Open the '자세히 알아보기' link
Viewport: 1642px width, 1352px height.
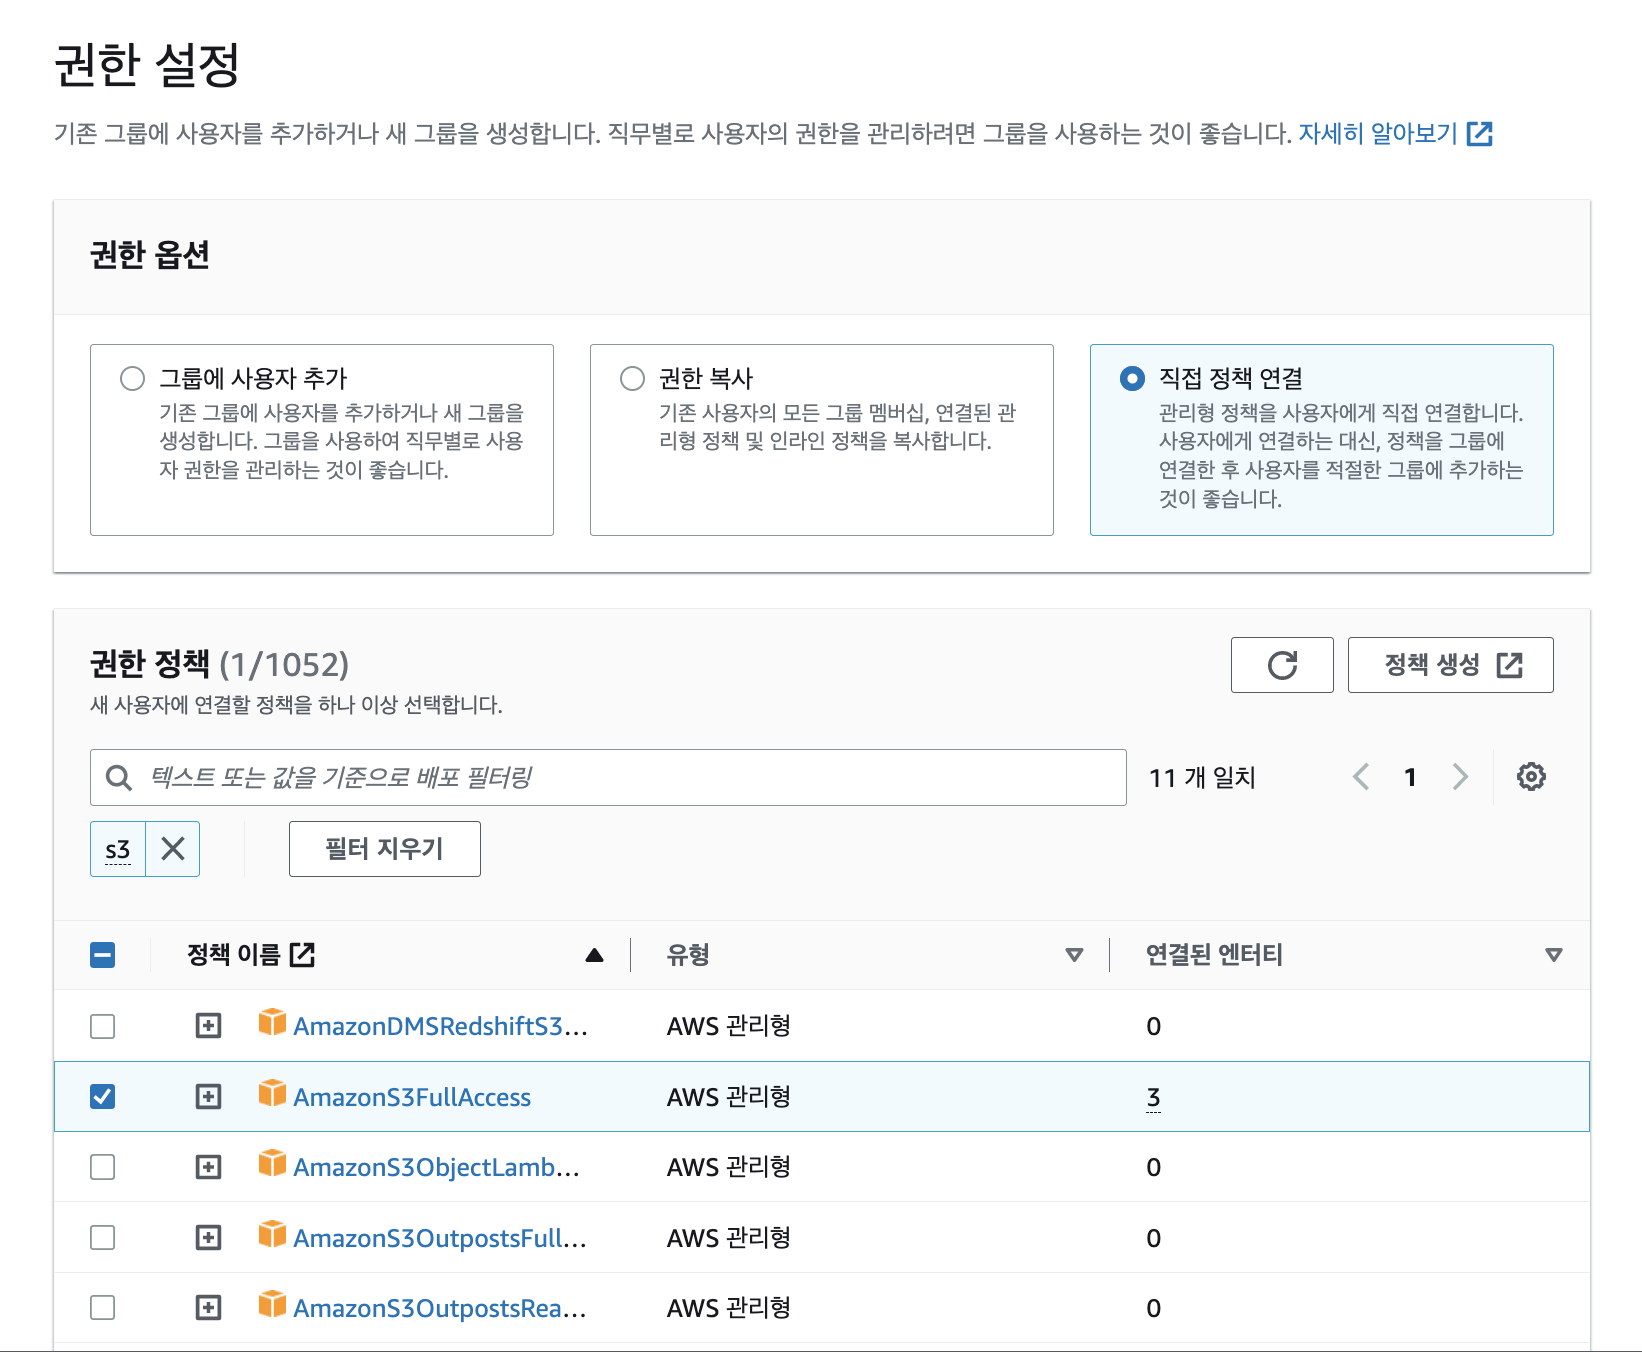[x=1395, y=133]
